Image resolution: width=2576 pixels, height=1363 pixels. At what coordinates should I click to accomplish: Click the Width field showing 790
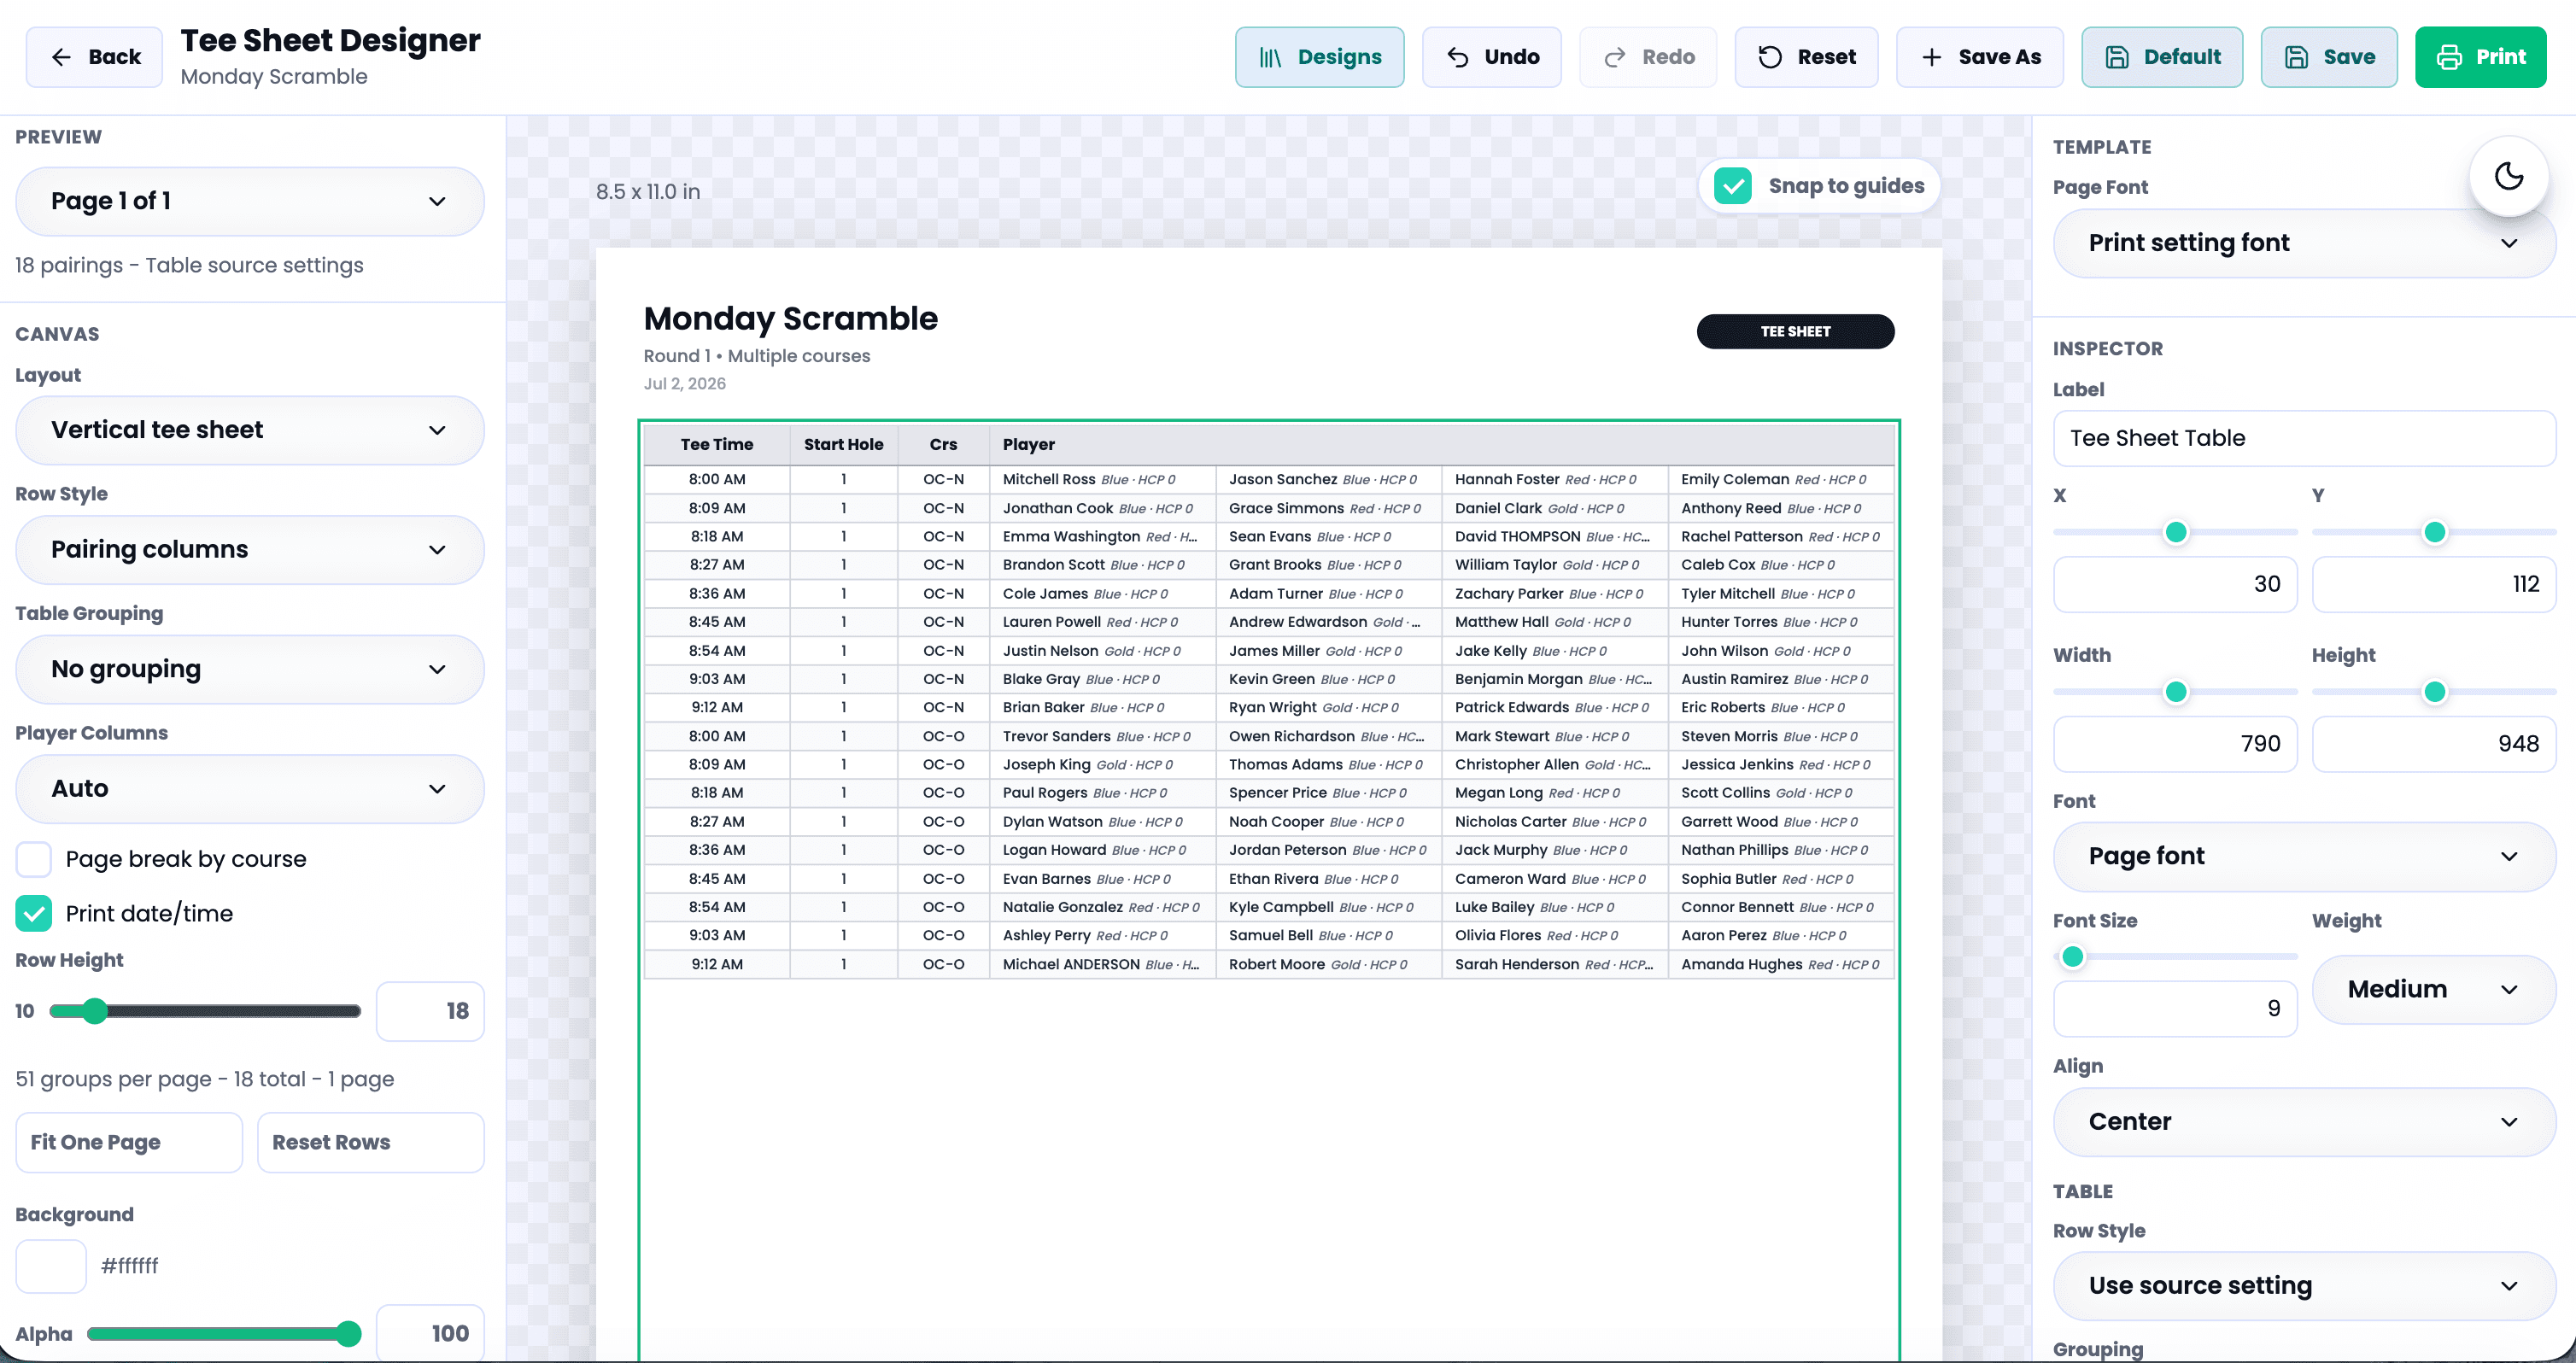2175,744
